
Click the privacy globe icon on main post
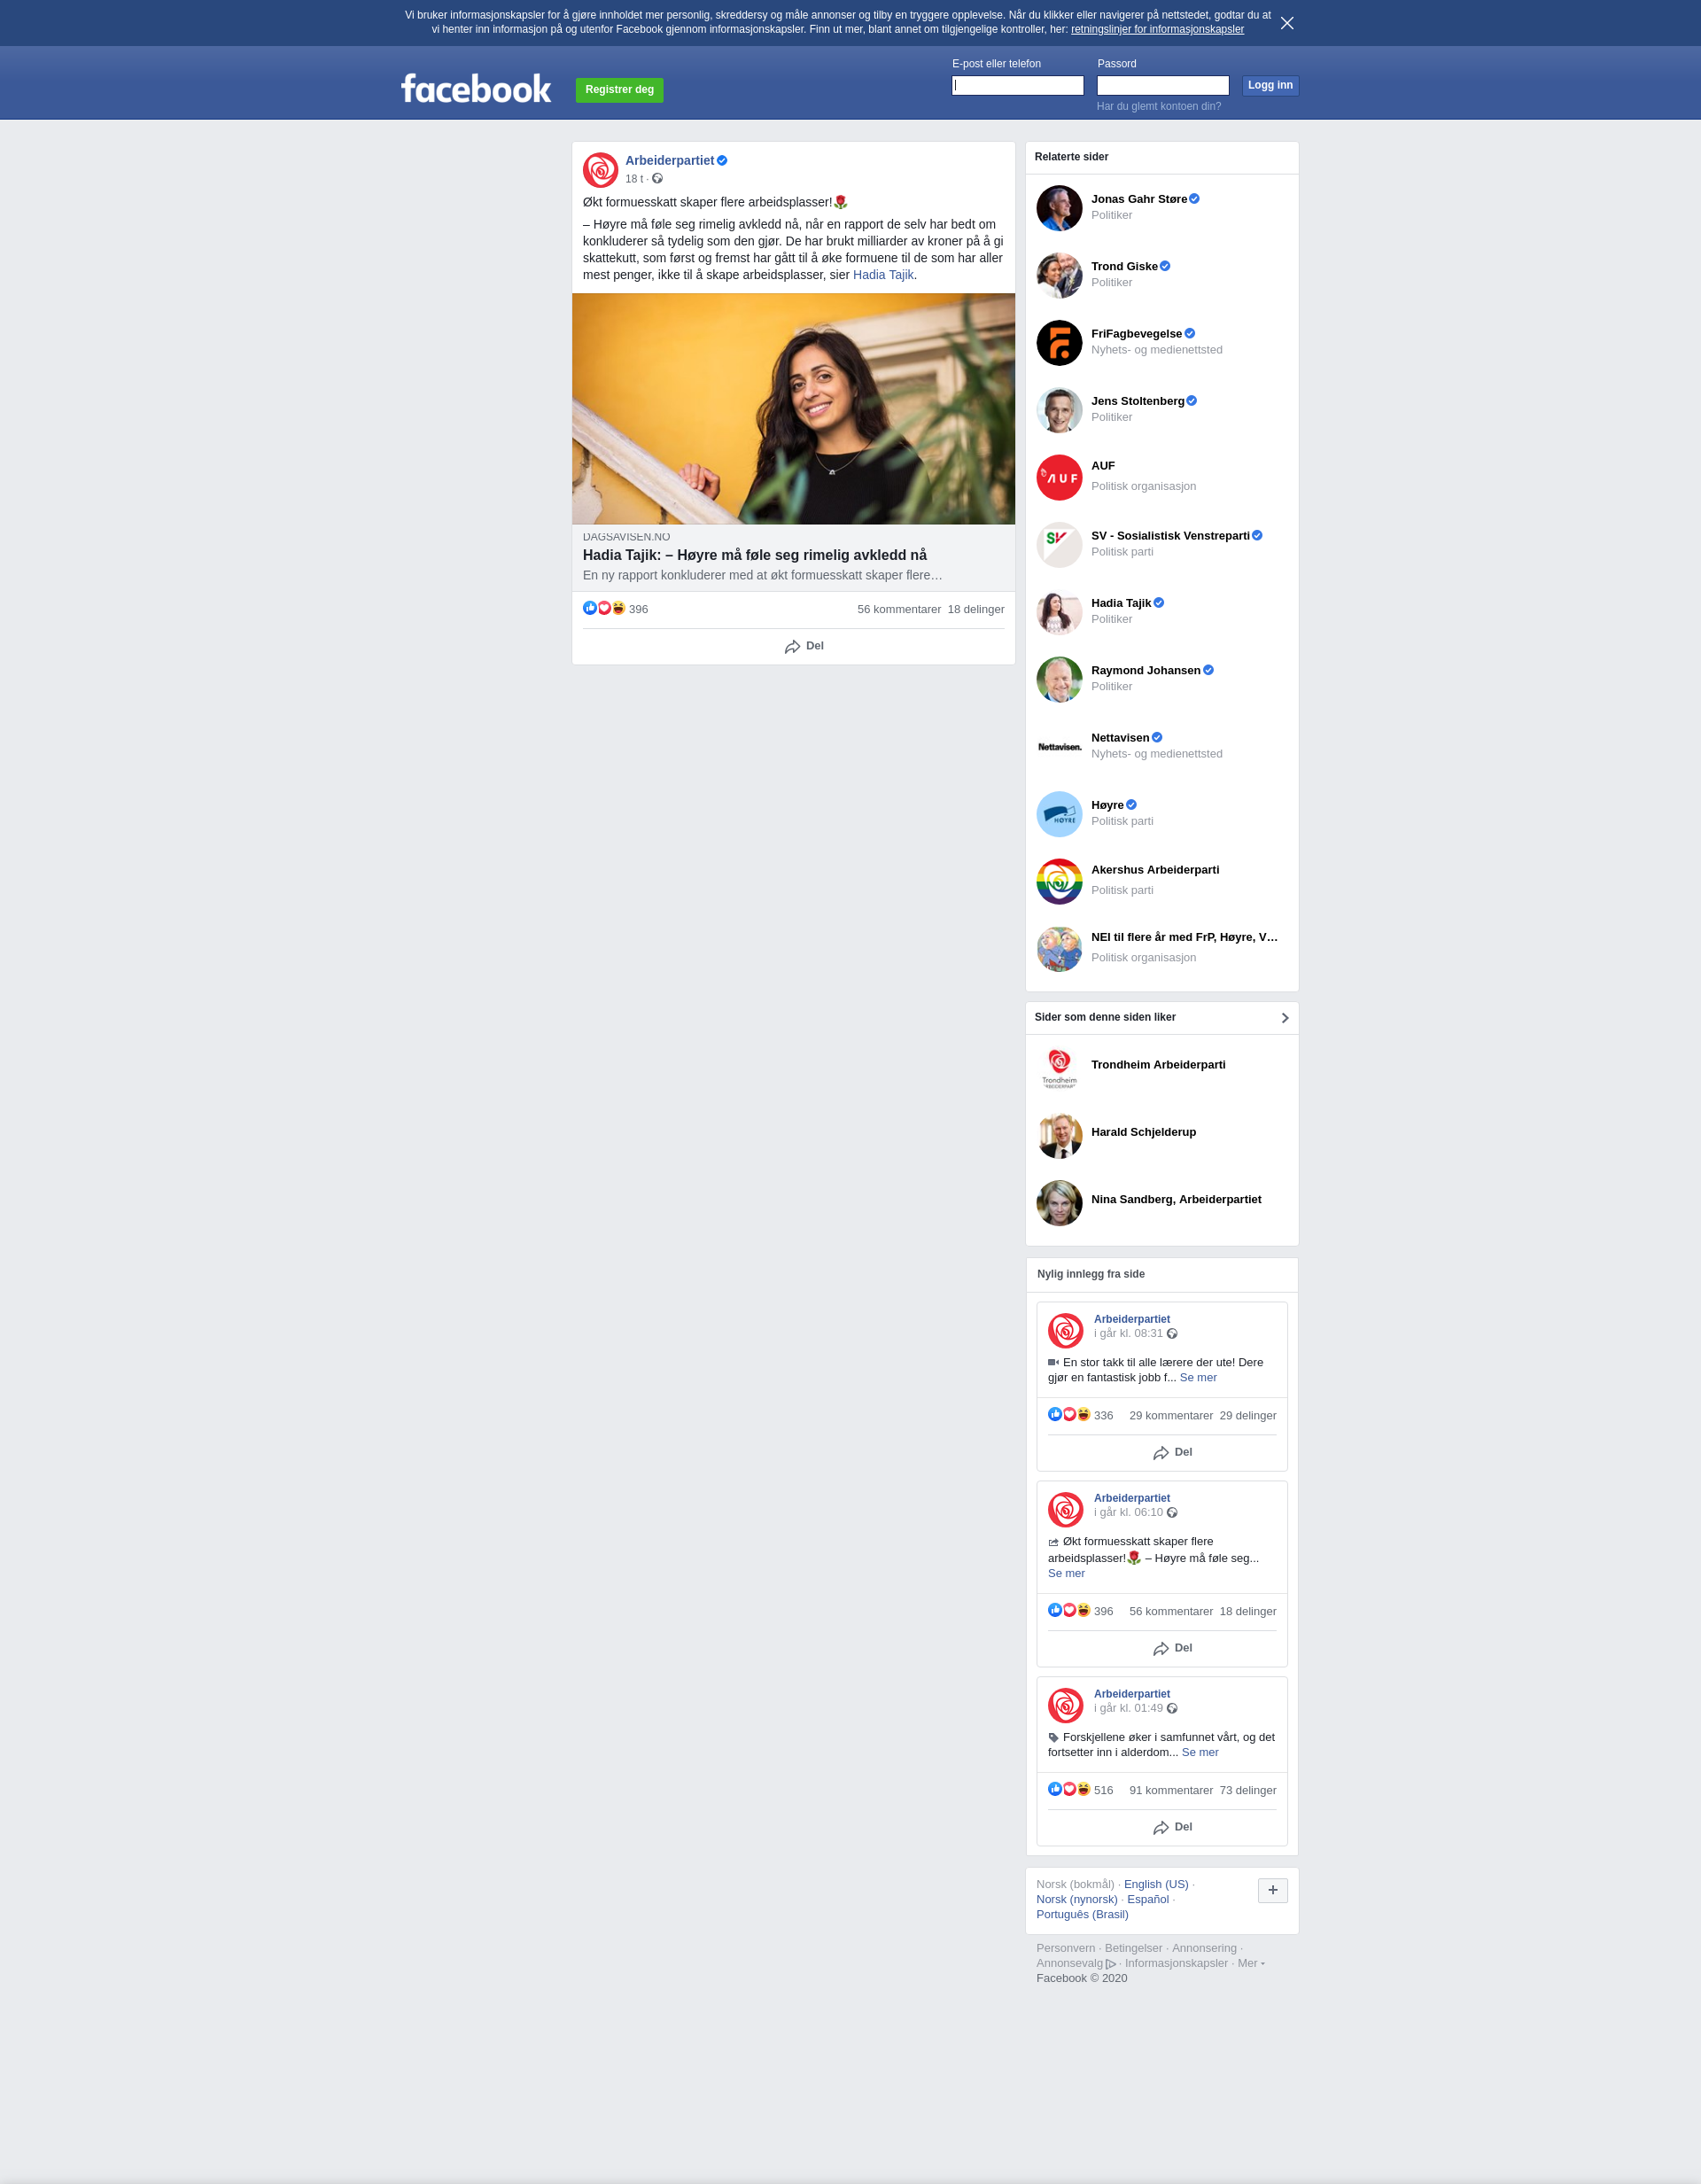click(657, 179)
